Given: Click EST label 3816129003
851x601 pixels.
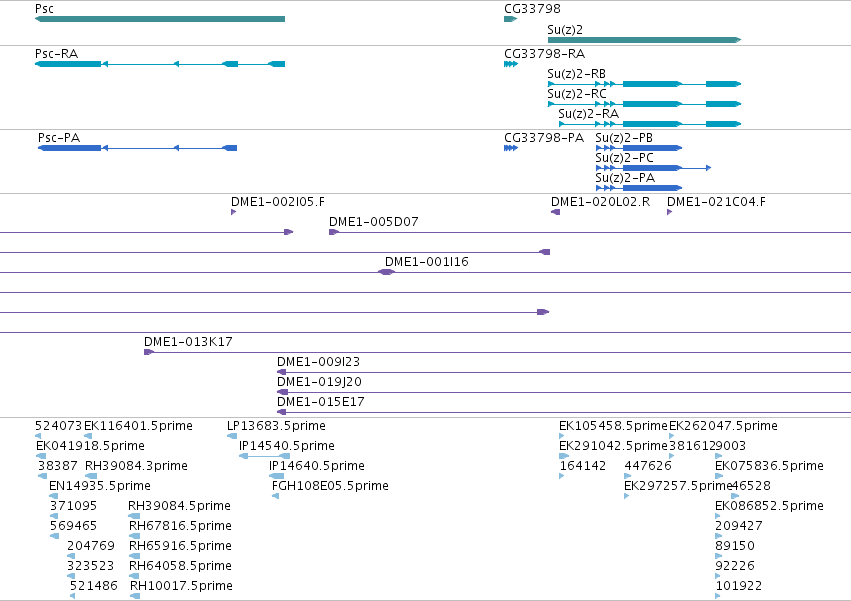Looking at the screenshot, I should [707, 446].
